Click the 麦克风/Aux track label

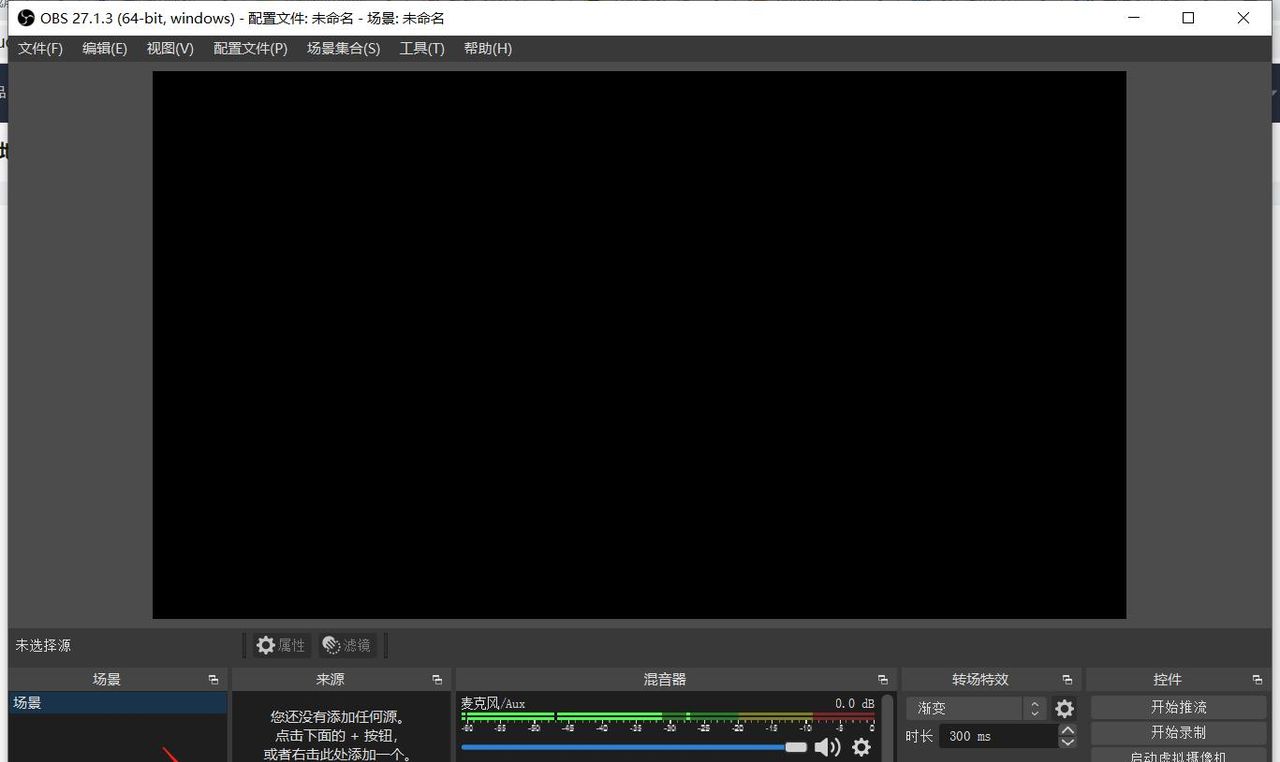pos(492,703)
